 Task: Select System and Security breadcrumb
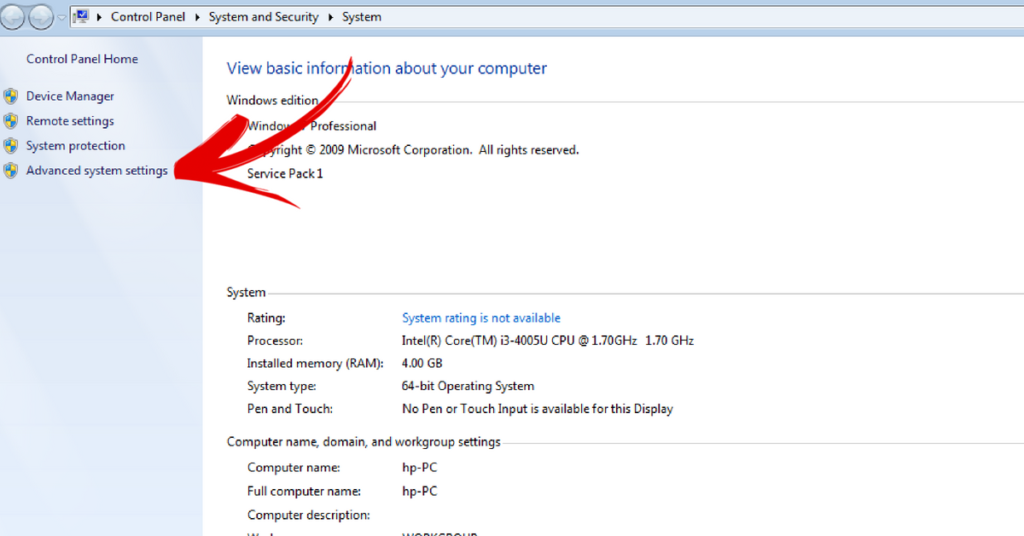pos(263,17)
